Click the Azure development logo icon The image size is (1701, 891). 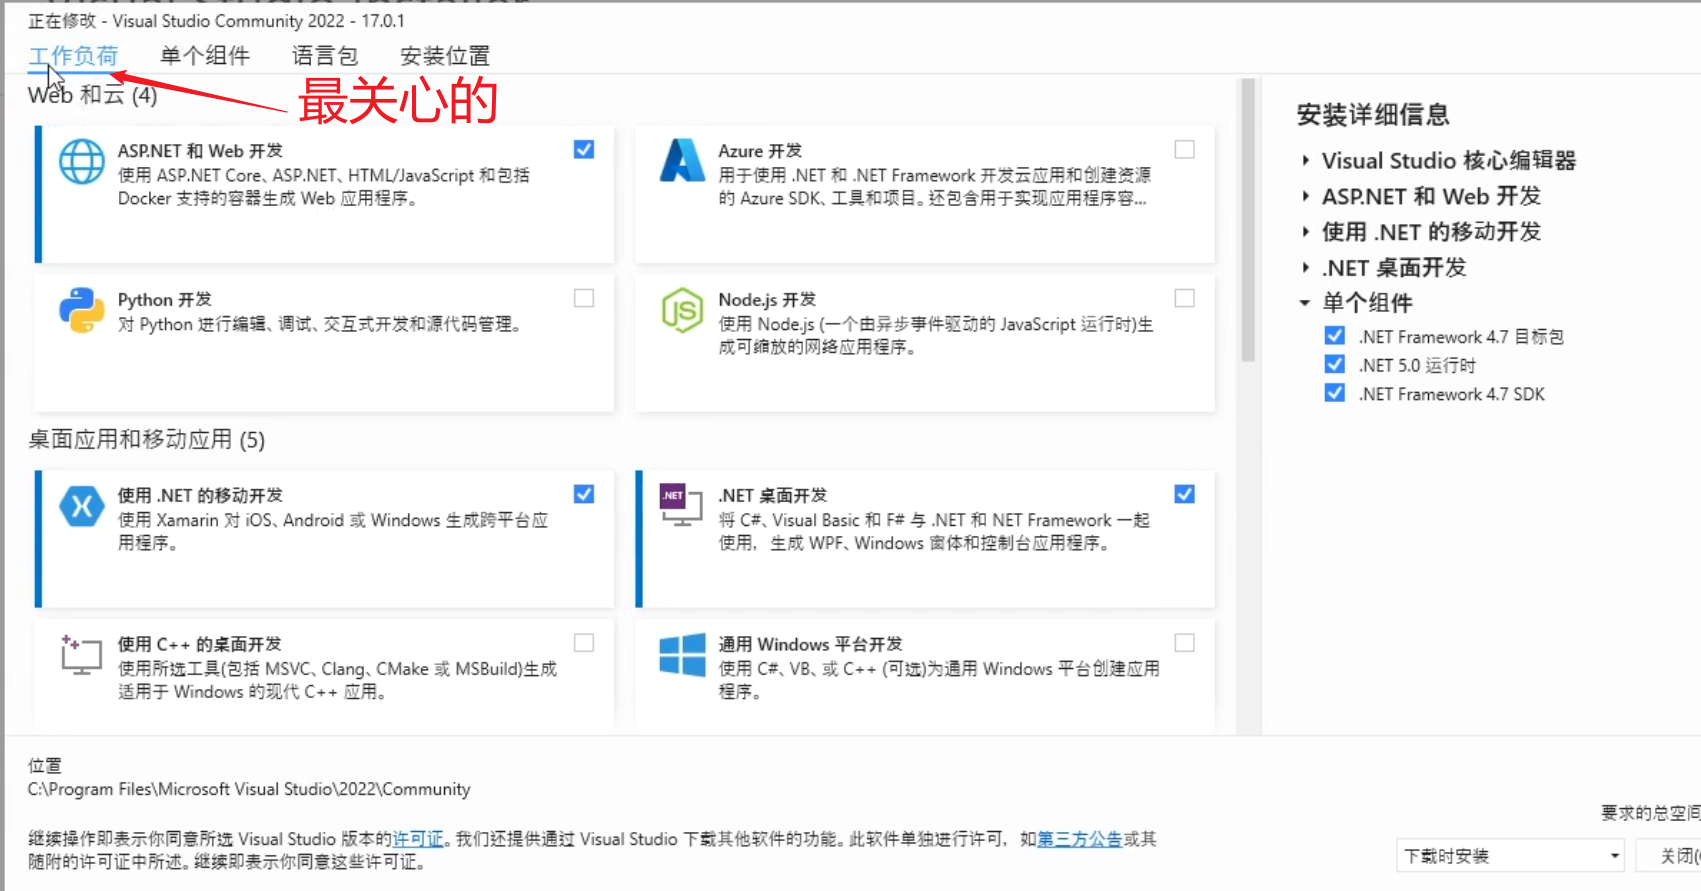click(682, 161)
